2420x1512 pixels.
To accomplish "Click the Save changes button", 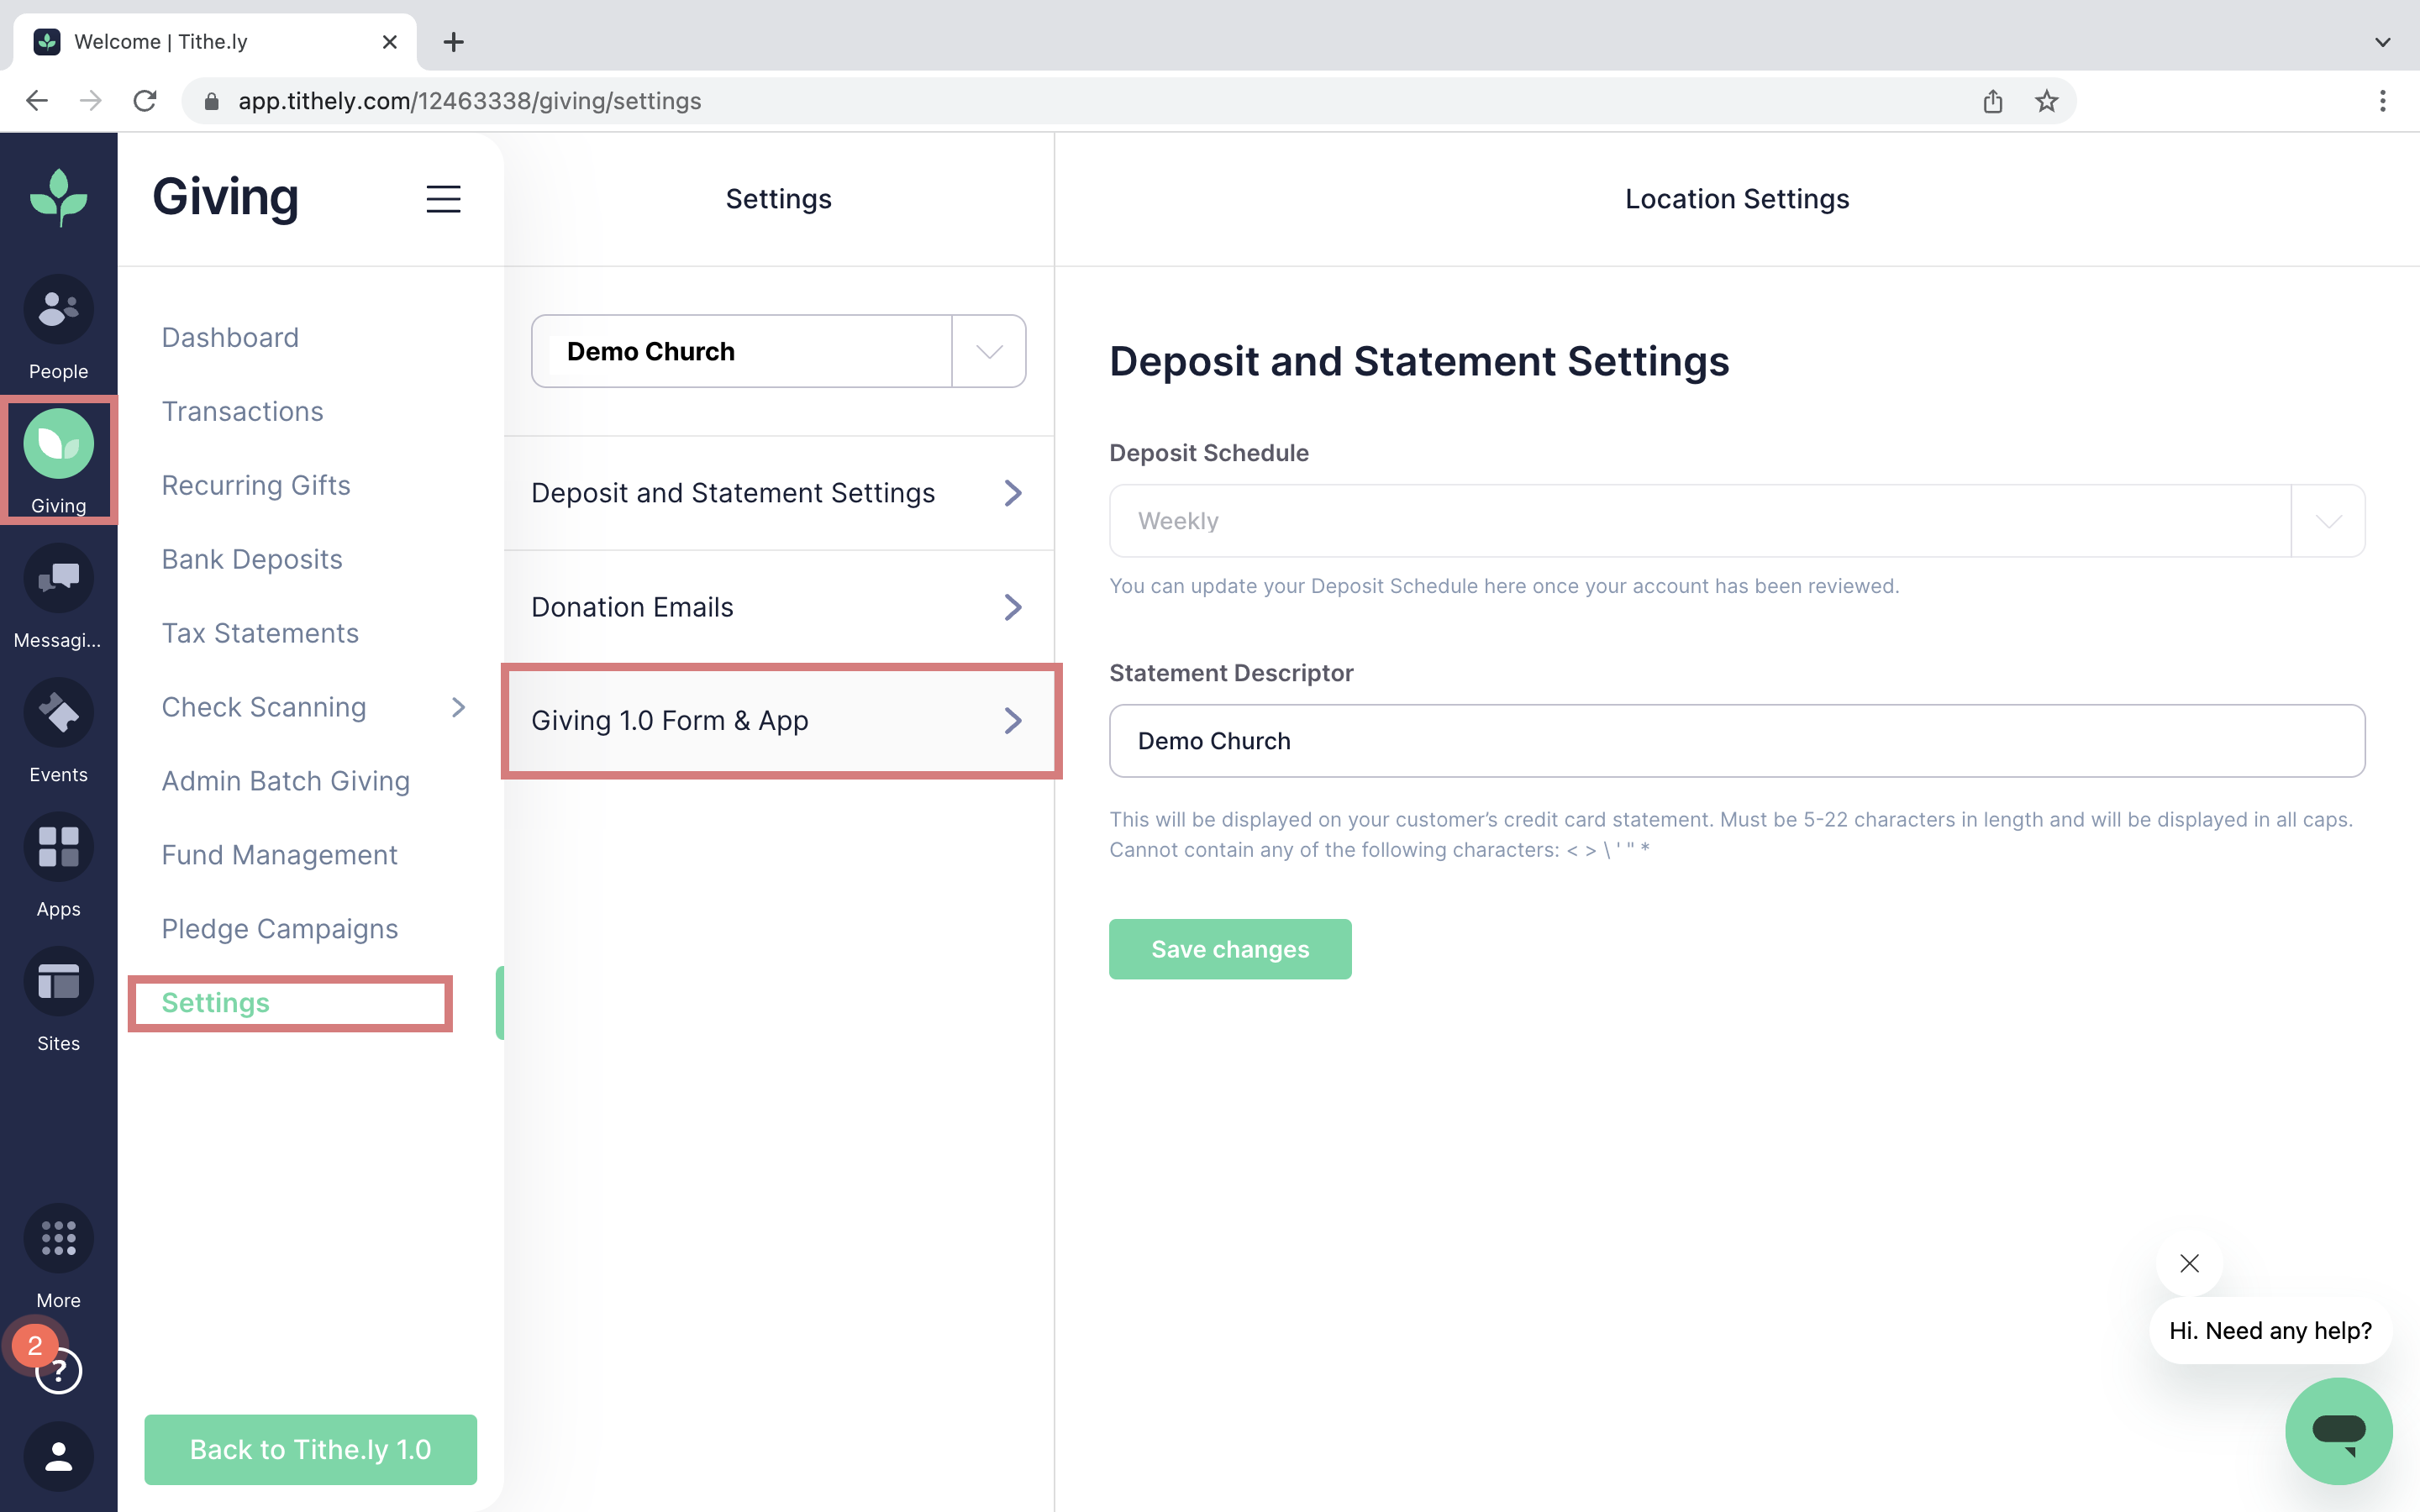I will 1229,948.
